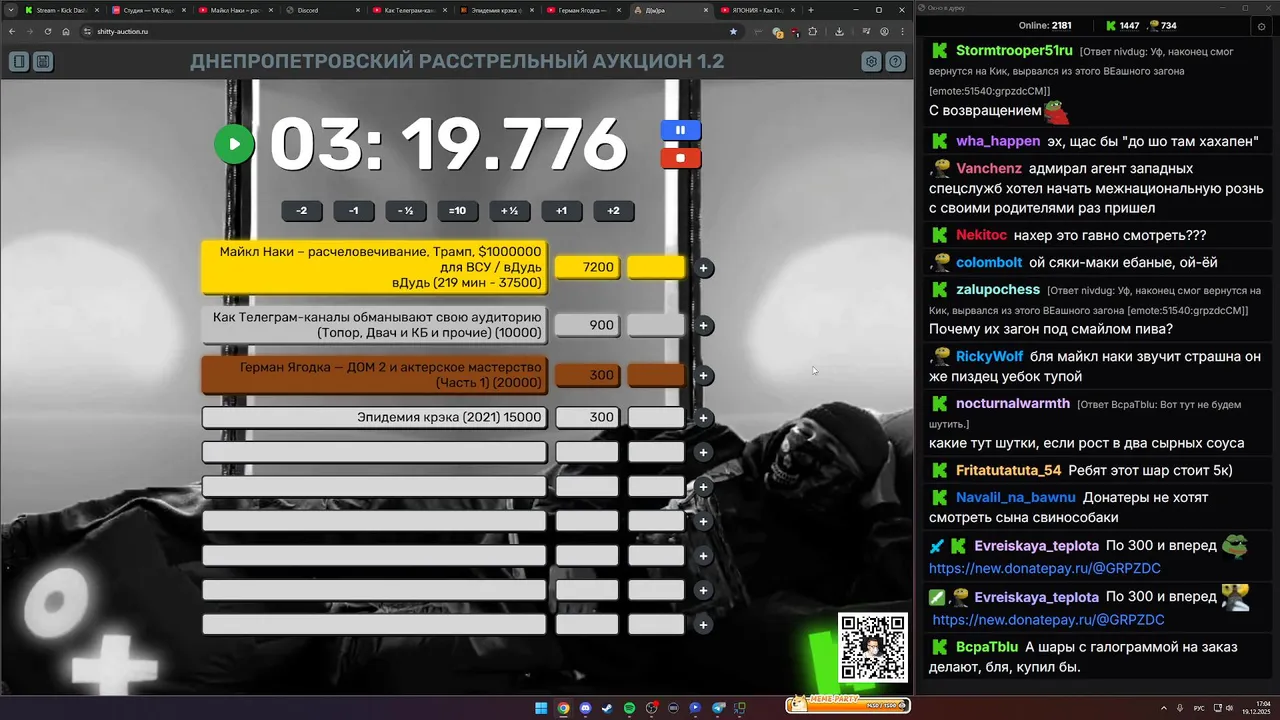Viewport: 1280px width, 720px height.
Task: Switch to Герман Ягодка browser tab
Action: pyautogui.click(x=582, y=10)
